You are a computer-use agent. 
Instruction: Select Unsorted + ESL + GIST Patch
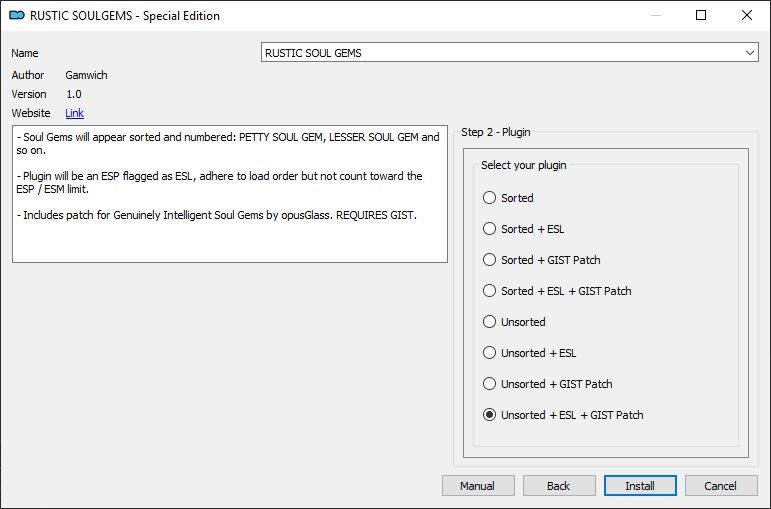(x=563, y=415)
